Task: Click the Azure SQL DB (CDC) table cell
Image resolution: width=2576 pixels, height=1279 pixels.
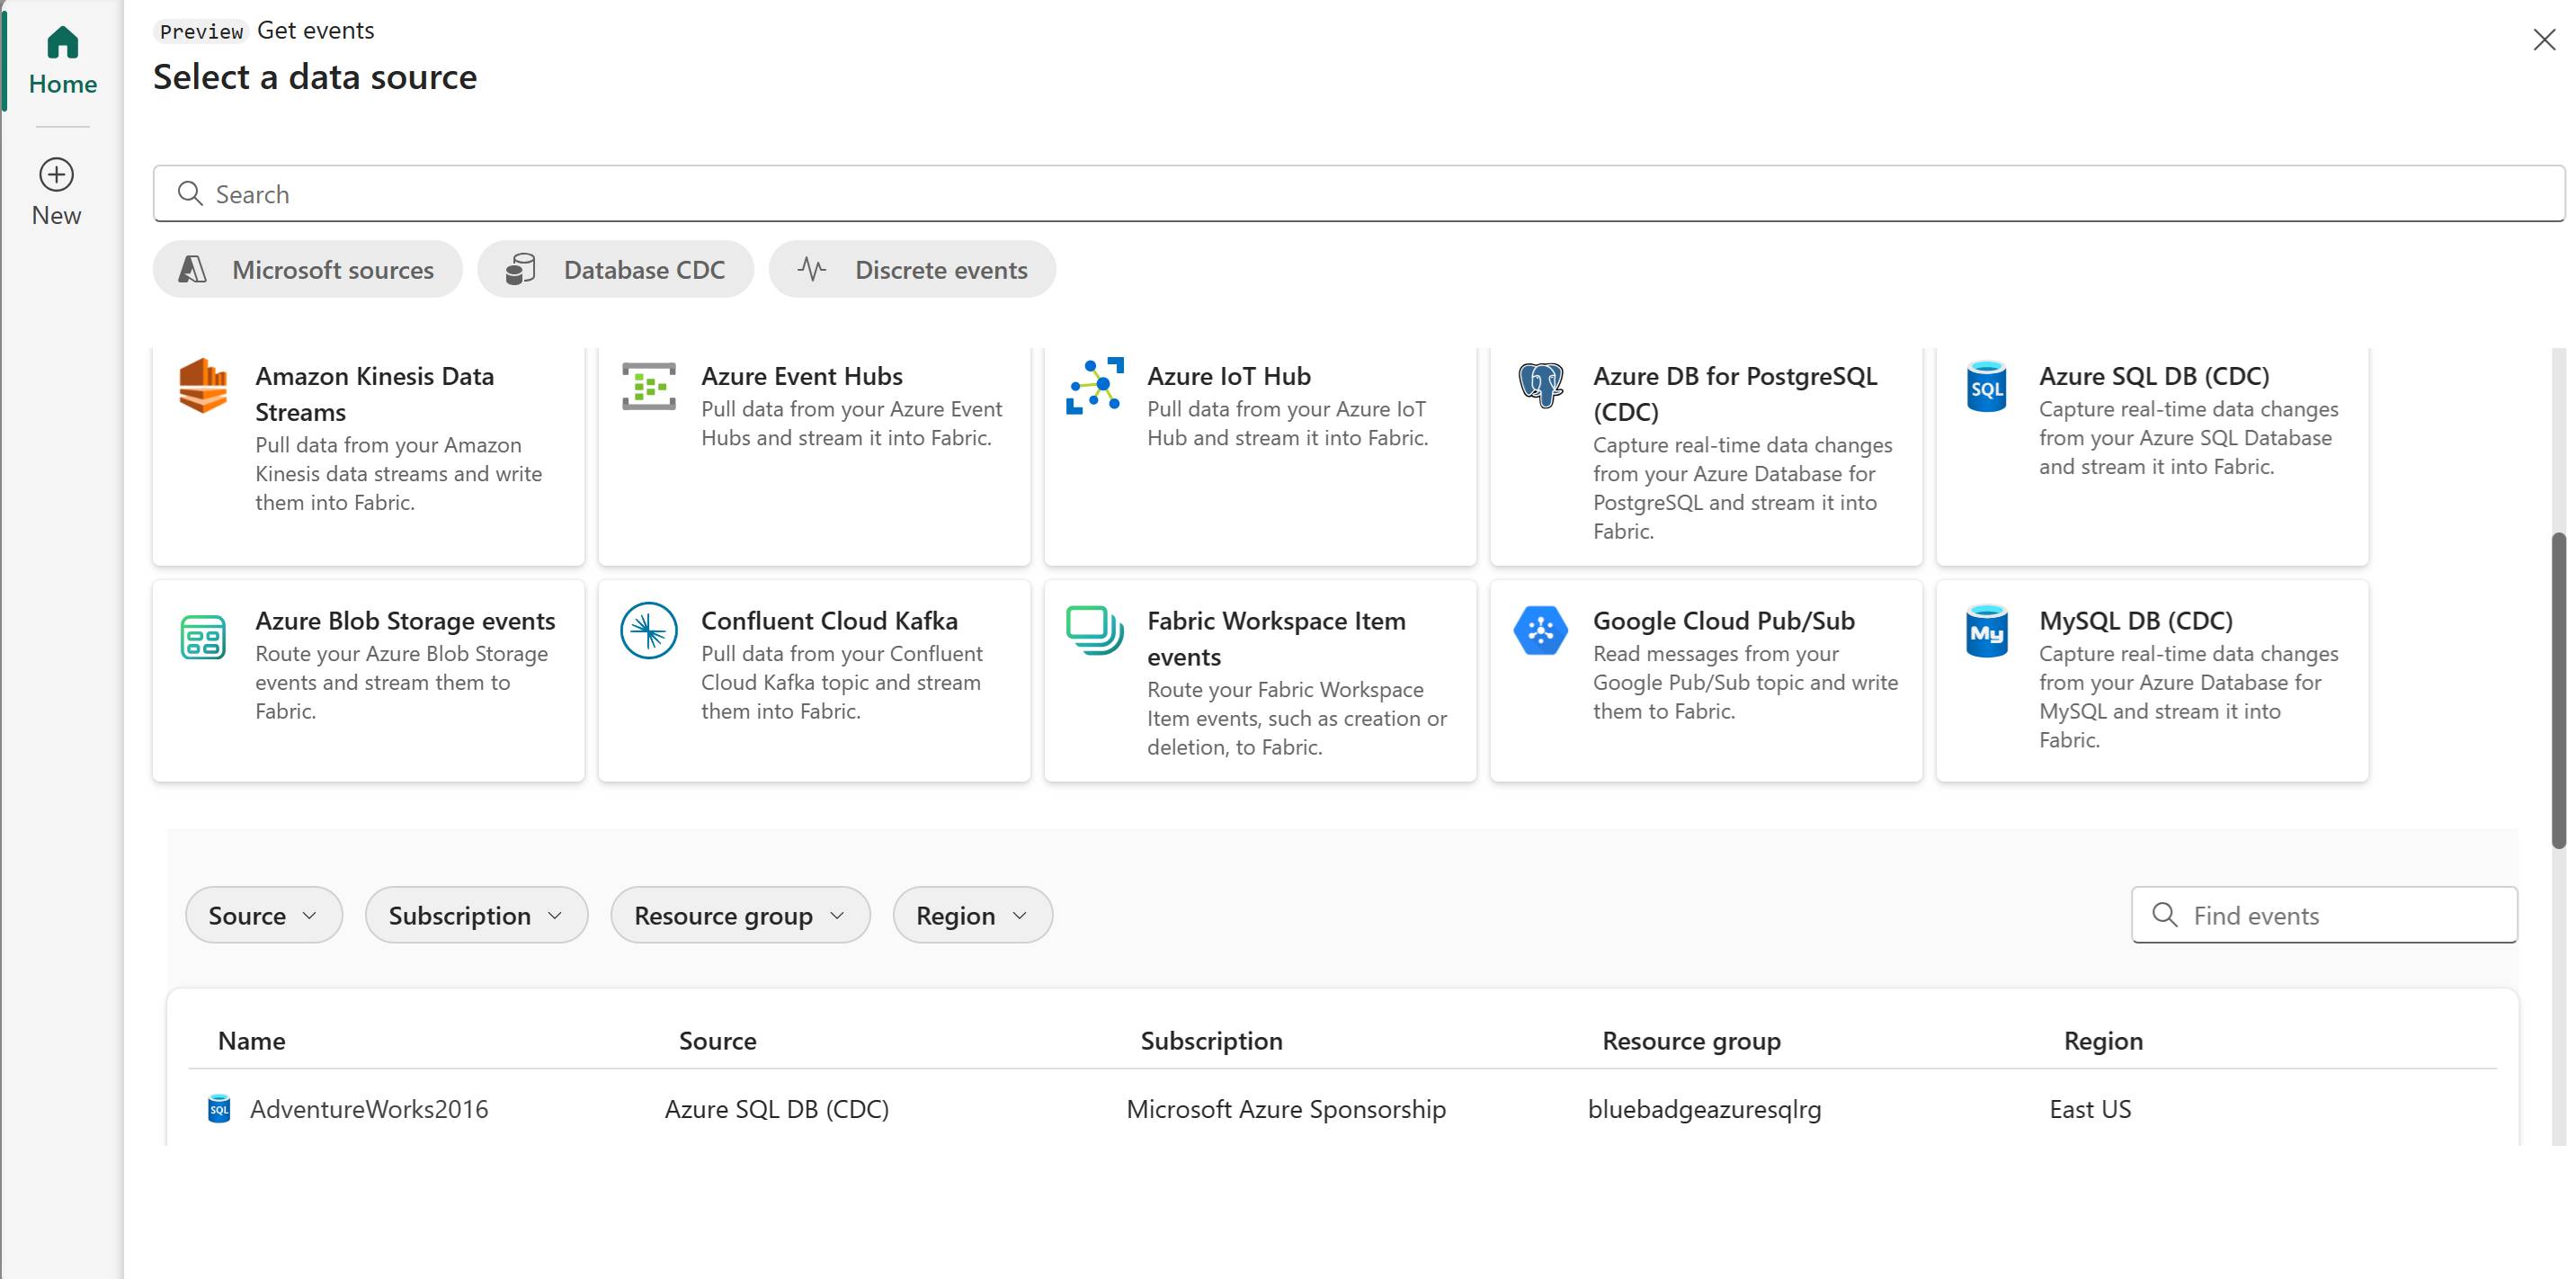Action: (777, 1109)
